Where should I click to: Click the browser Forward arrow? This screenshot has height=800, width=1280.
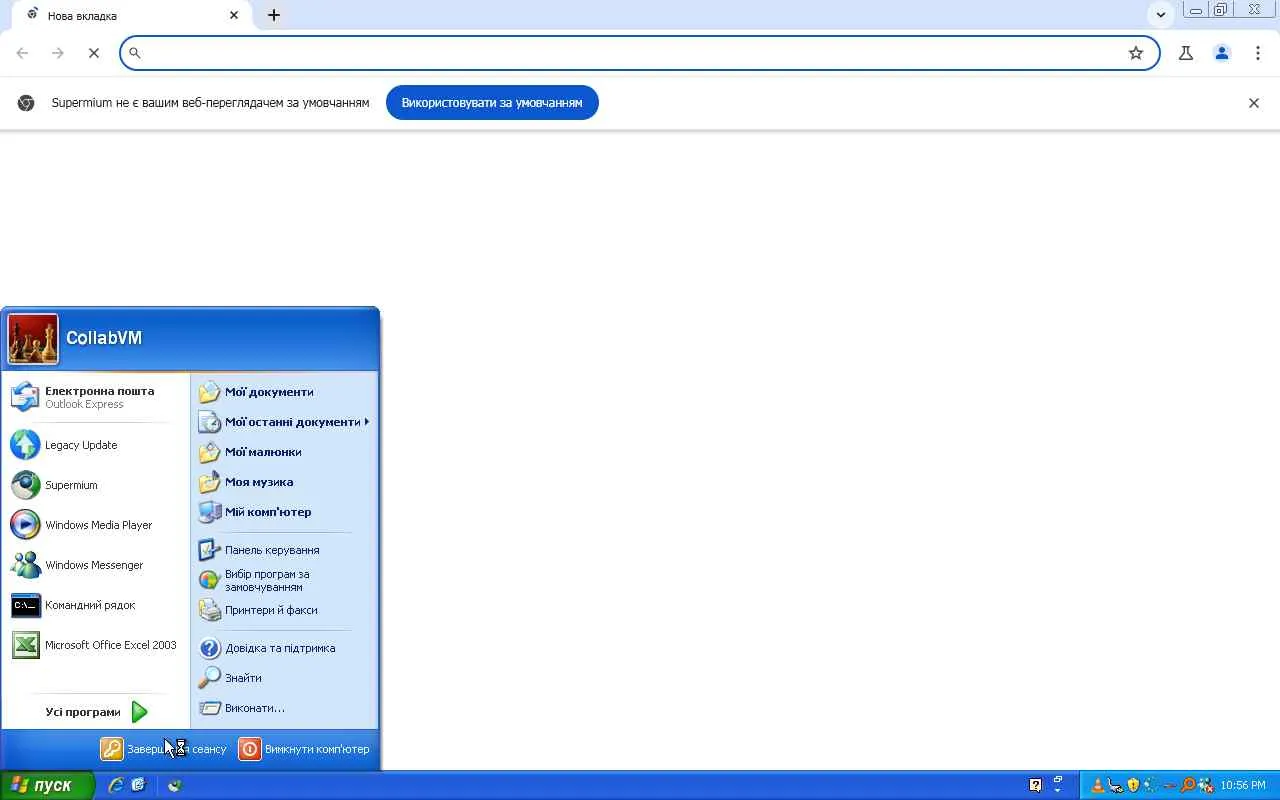pyautogui.click(x=58, y=53)
